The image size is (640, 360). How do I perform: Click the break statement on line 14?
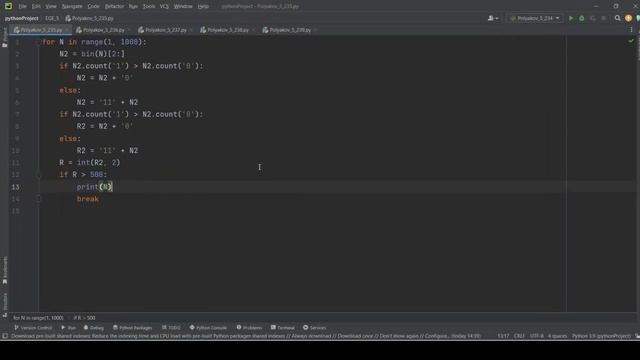pyautogui.click(x=88, y=199)
